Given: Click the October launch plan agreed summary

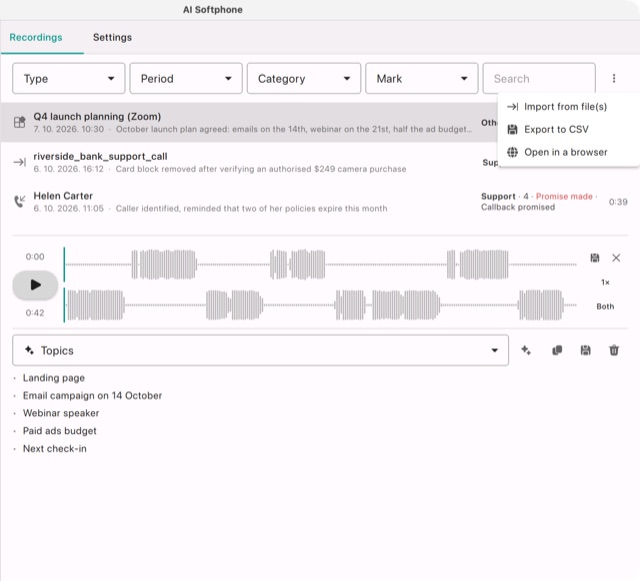Looking at the screenshot, I should [x=293, y=129].
